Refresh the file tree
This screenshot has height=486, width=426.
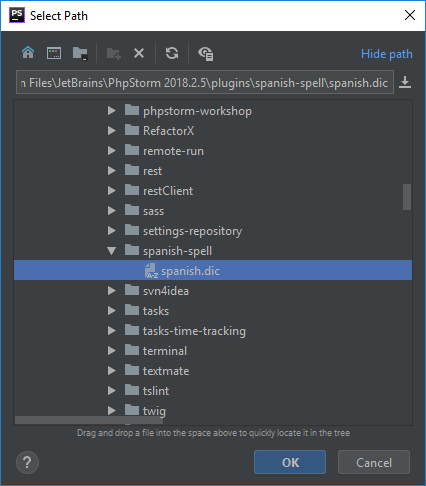tap(172, 53)
